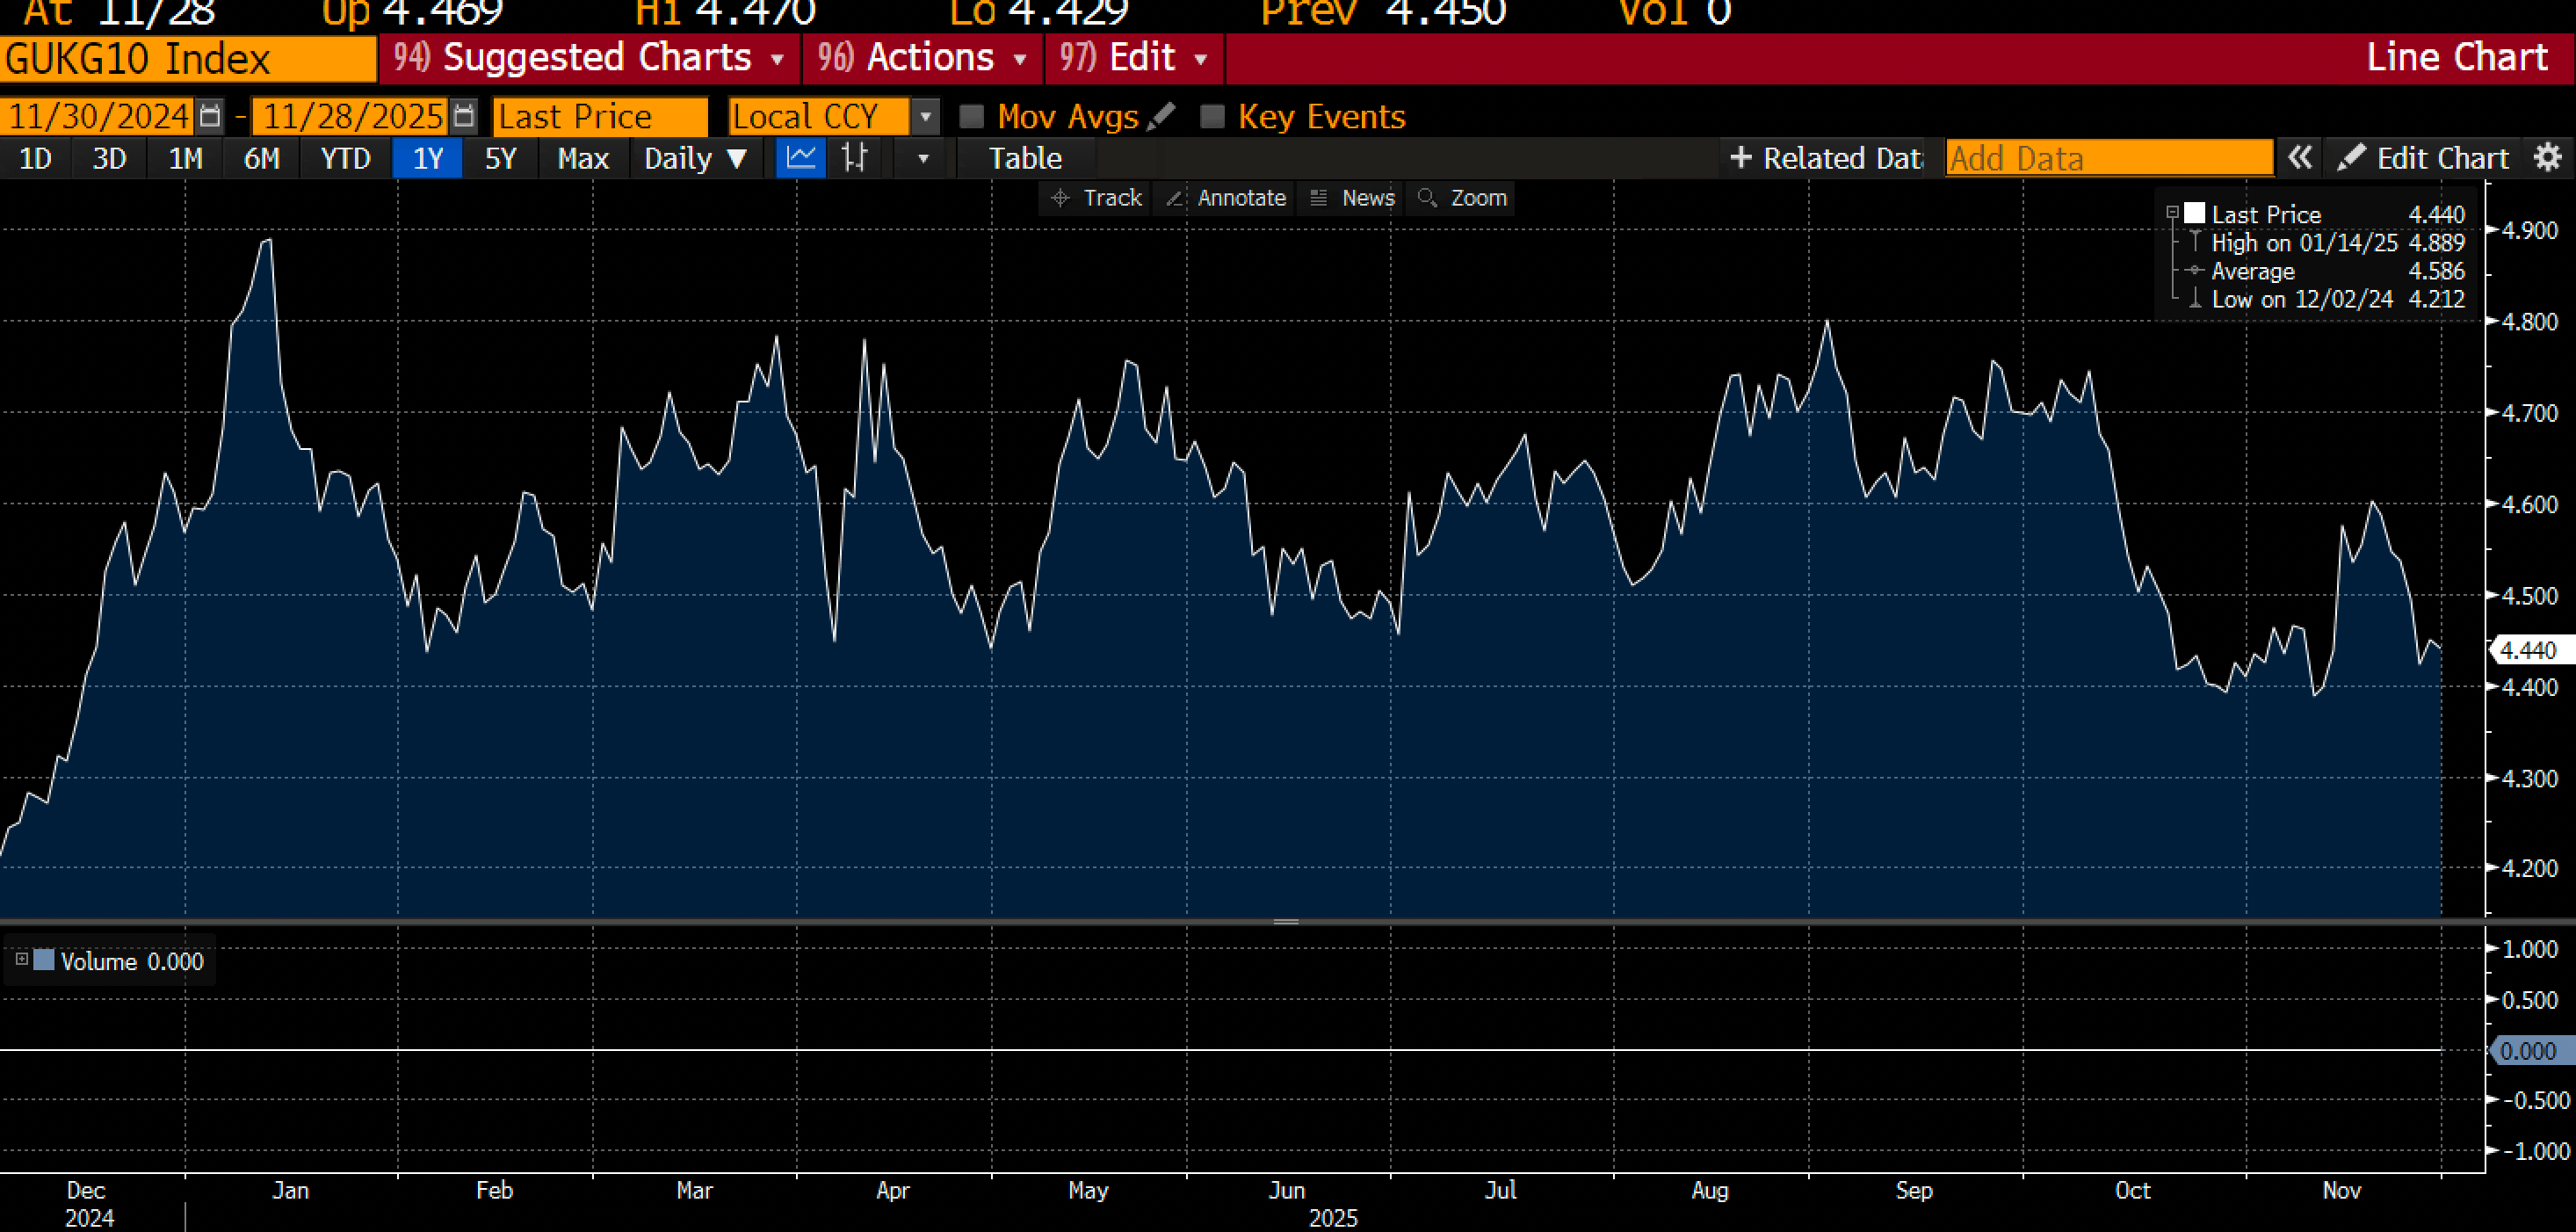
Task: Collapse panel with double chevron icon
Action: (x=2300, y=157)
